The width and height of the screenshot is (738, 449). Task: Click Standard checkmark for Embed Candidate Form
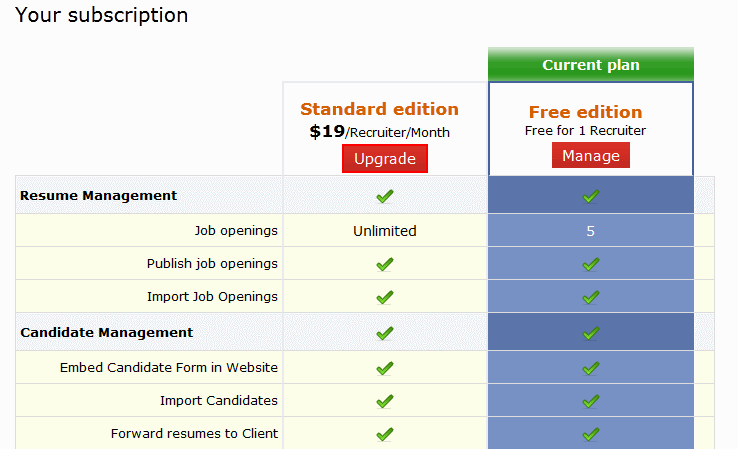tap(385, 368)
